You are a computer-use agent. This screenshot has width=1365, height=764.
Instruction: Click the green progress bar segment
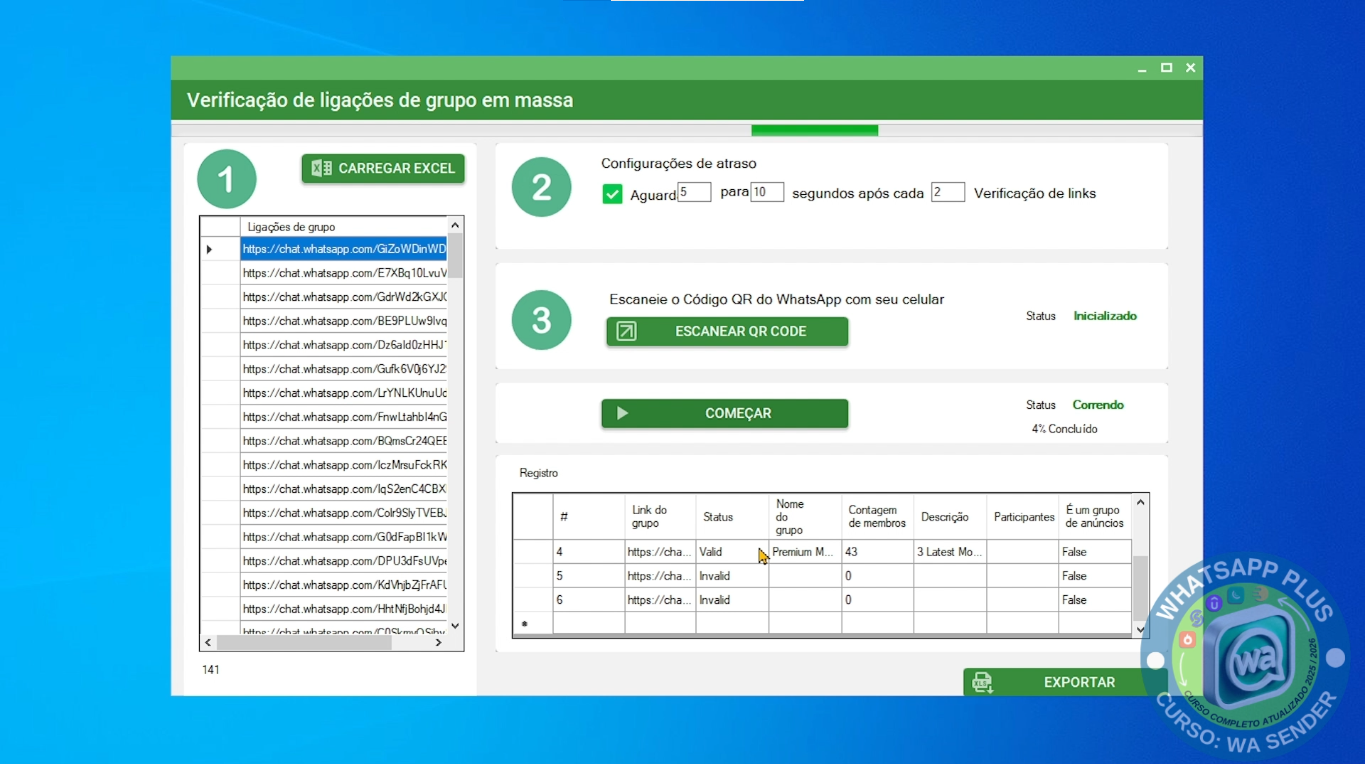(815, 130)
